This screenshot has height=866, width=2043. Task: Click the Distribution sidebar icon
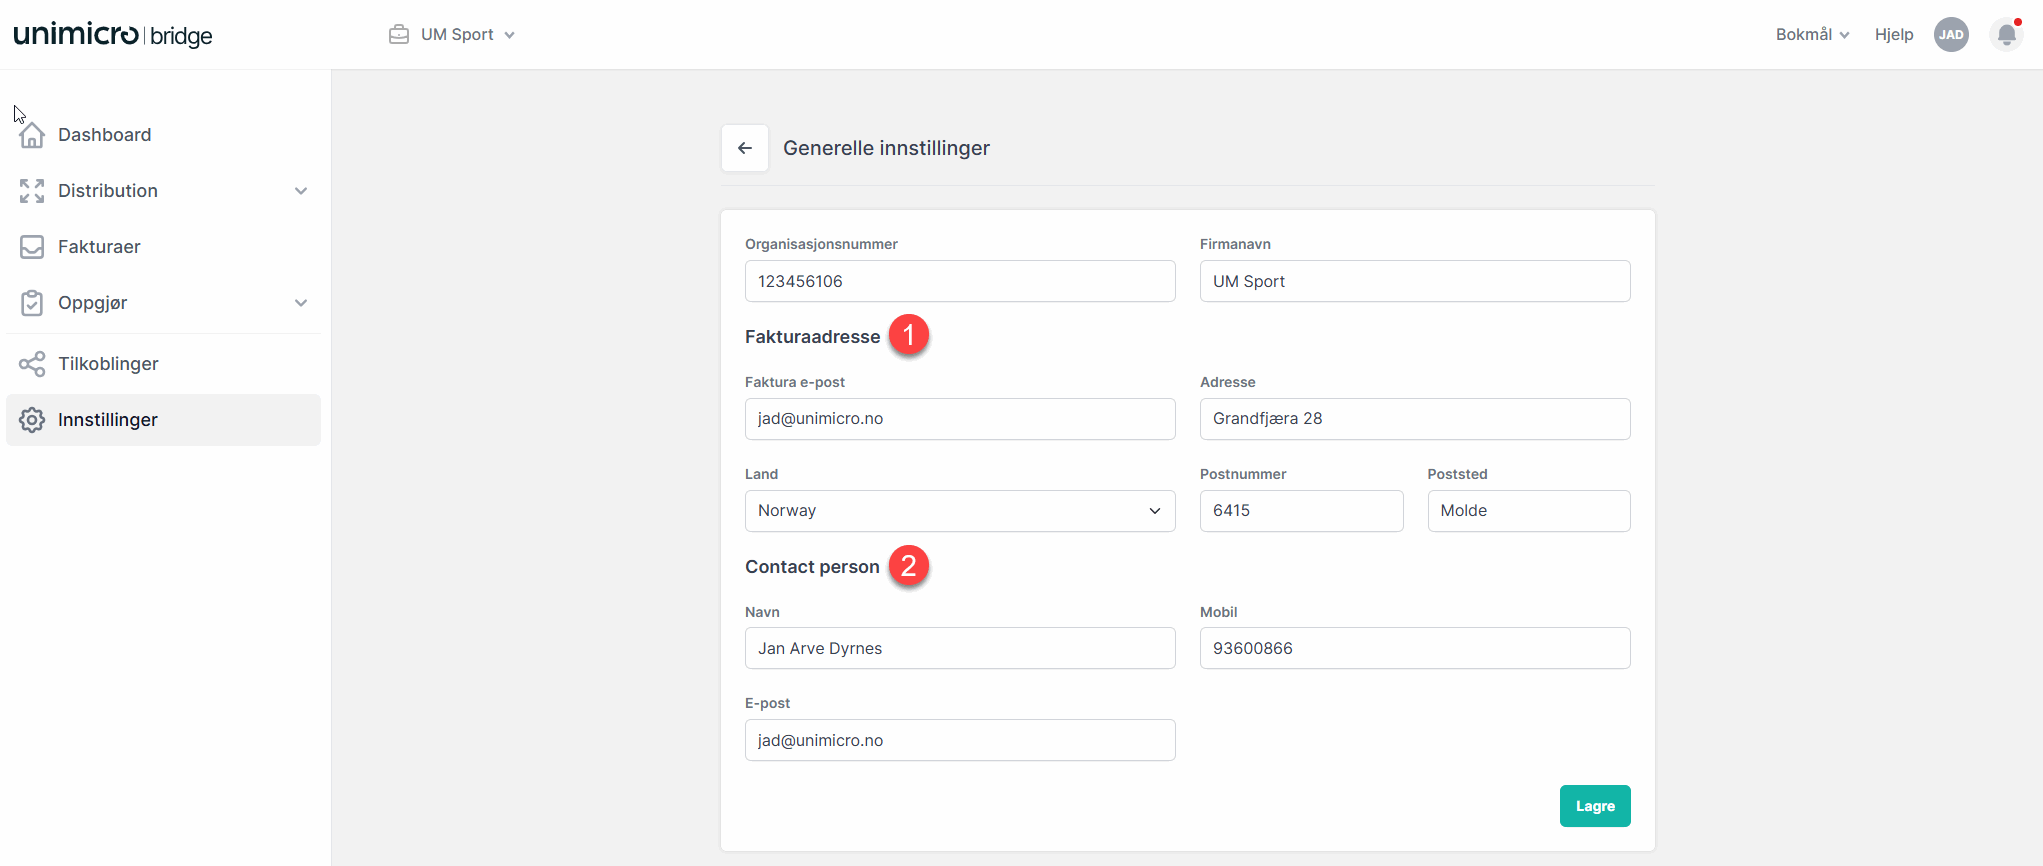(x=32, y=191)
